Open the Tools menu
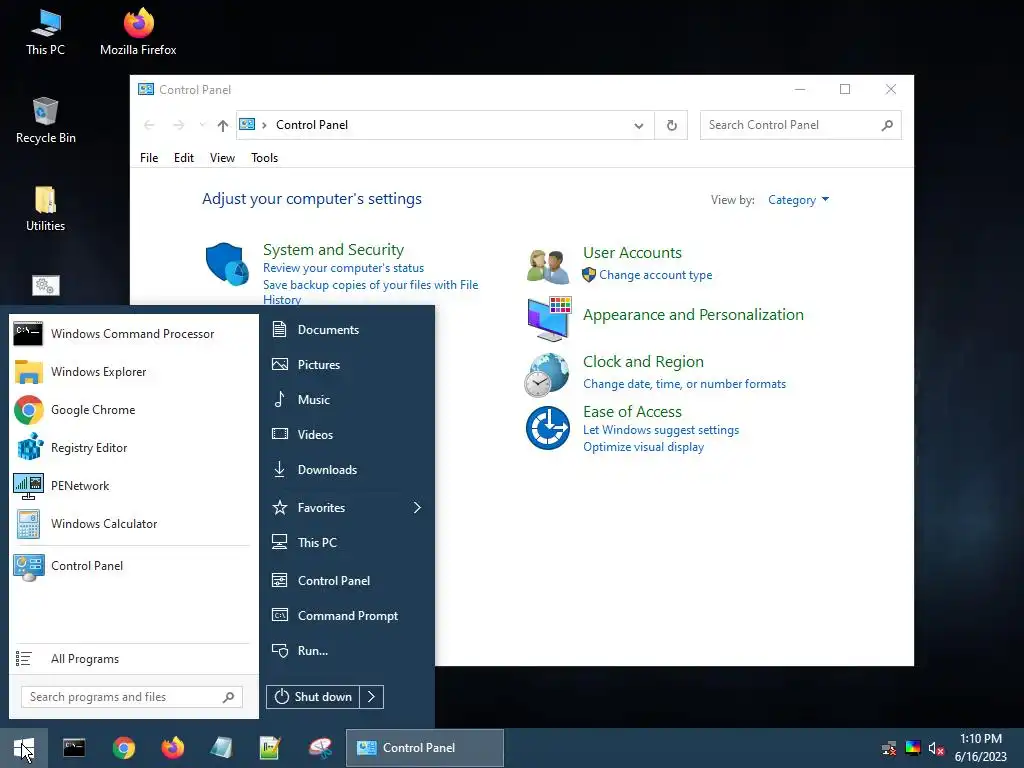The image size is (1024, 768). (x=264, y=158)
